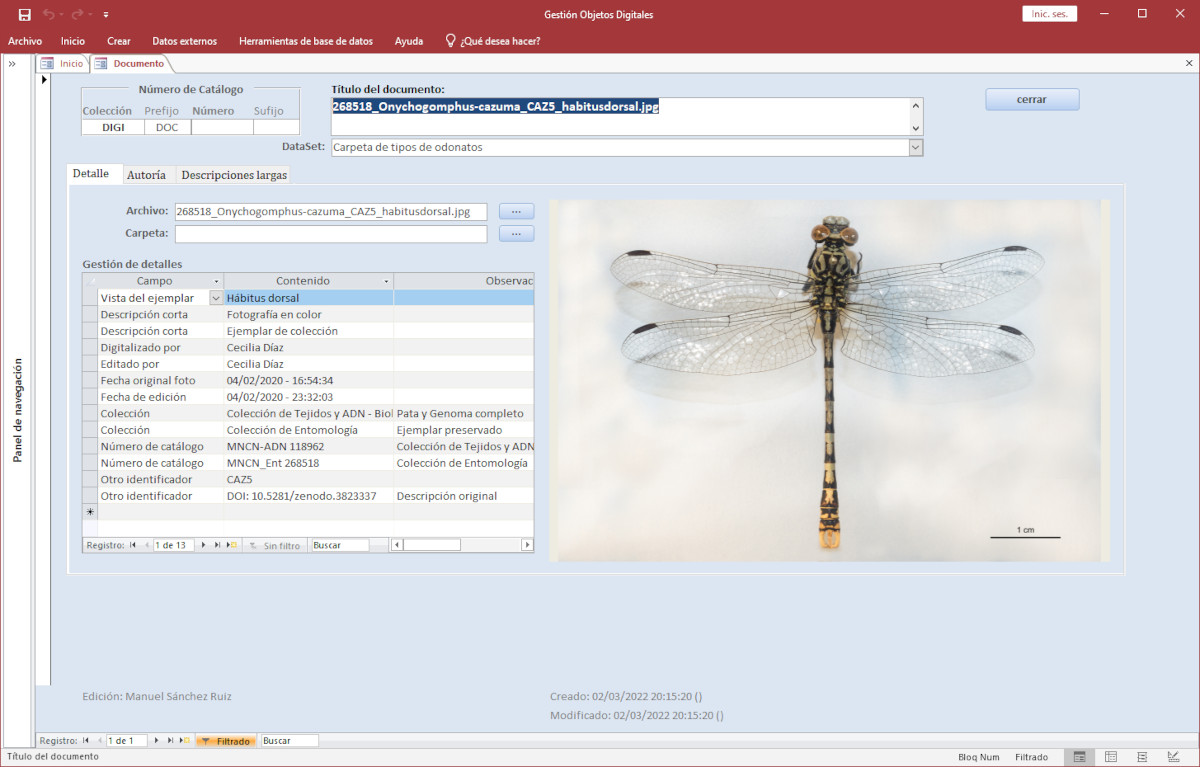Viewport: 1200px width, 767px height.
Task: Open the Contenido column header dropdown
Action: [386, 281]
